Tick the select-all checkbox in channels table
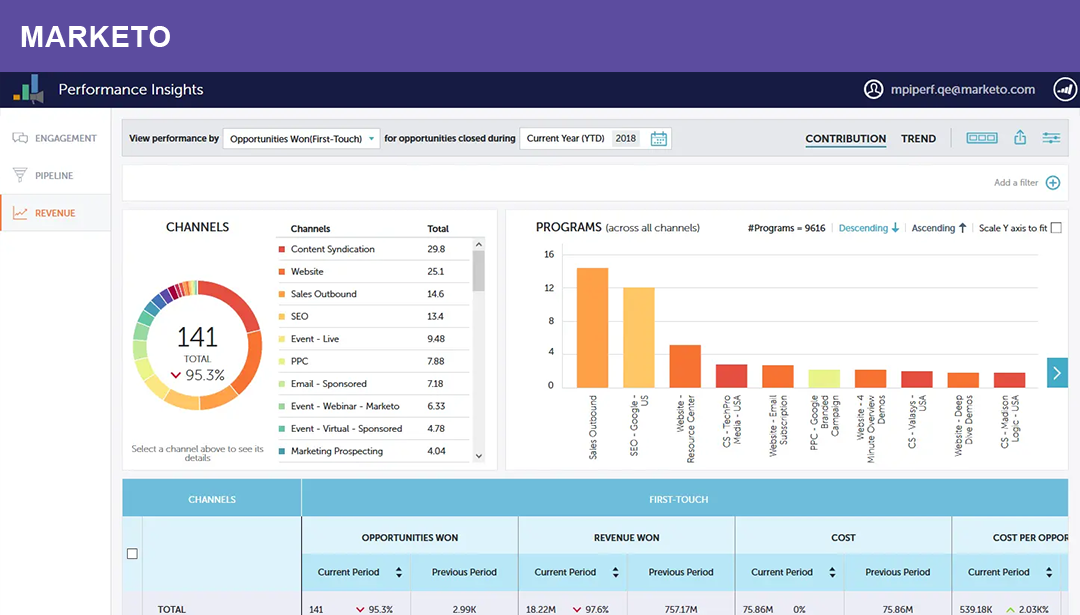Image resolution: width=1080 pixels, height=615 pixels. click(x=132, y=554)
